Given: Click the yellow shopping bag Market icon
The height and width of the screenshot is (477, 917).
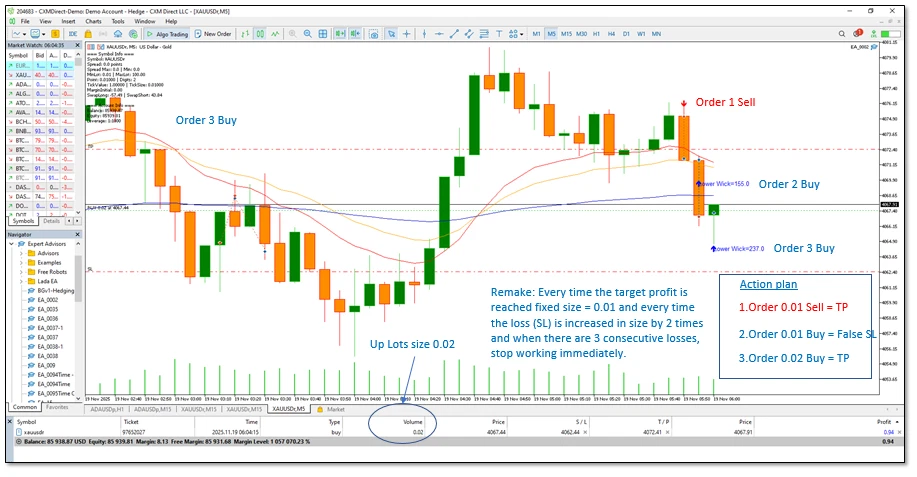Looking at the screenshot, I should click(88, 34).
